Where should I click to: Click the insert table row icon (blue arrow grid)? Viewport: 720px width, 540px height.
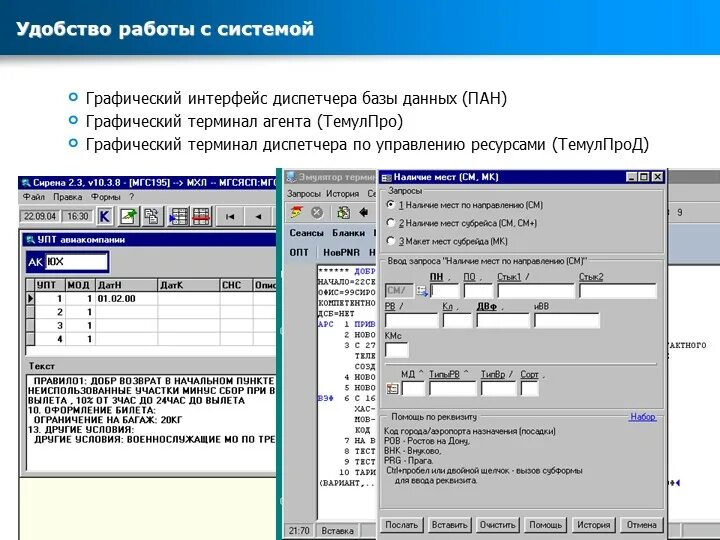point(179,216)
